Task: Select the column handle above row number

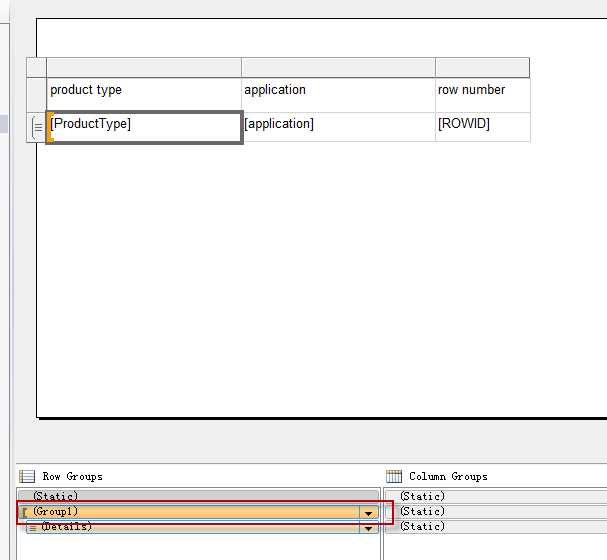Action: pyautogui.click(x=483, y=68)
